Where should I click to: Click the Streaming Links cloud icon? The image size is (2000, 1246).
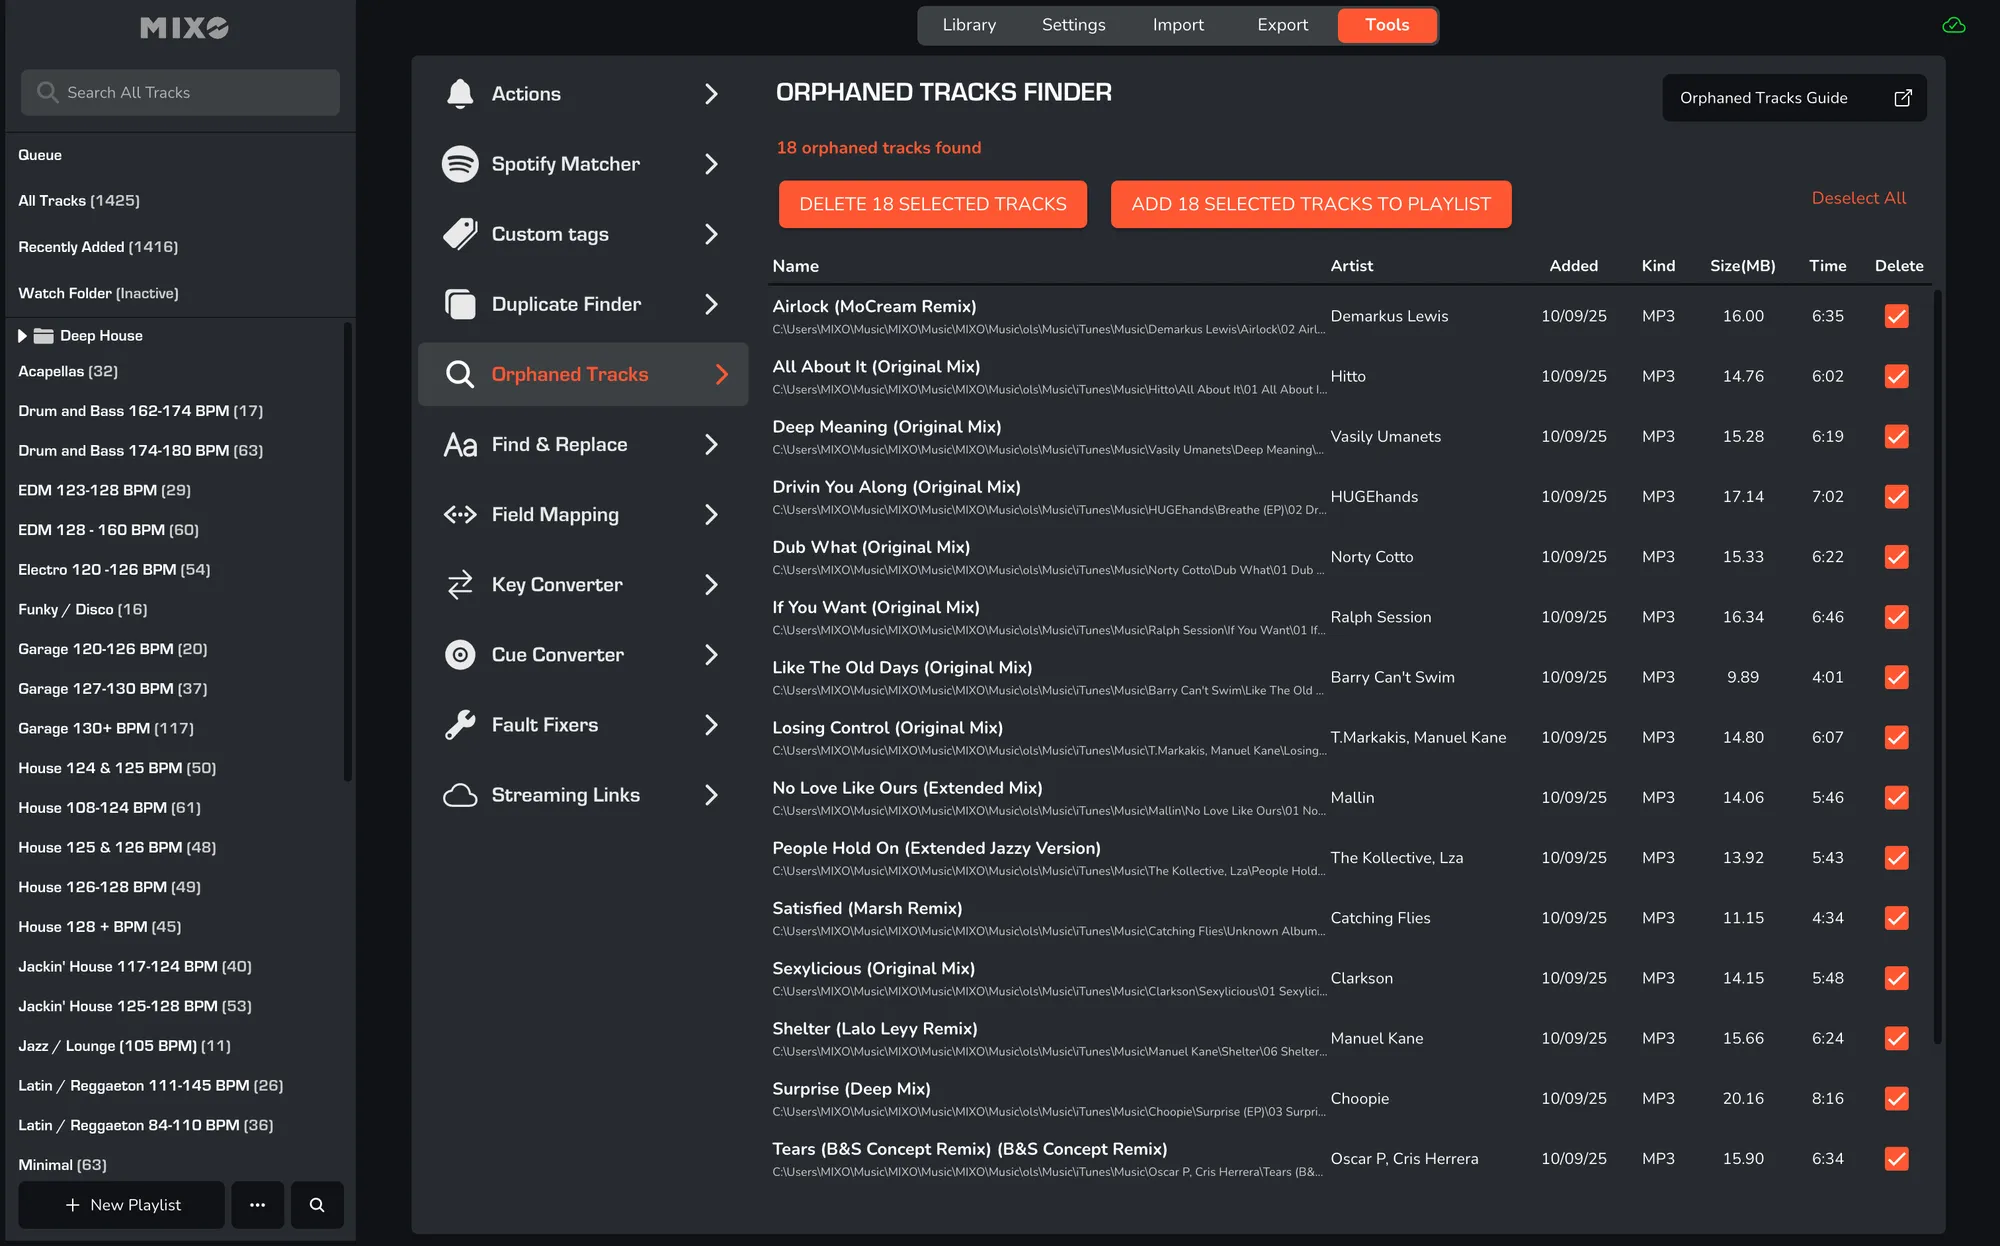coord(460,795)
